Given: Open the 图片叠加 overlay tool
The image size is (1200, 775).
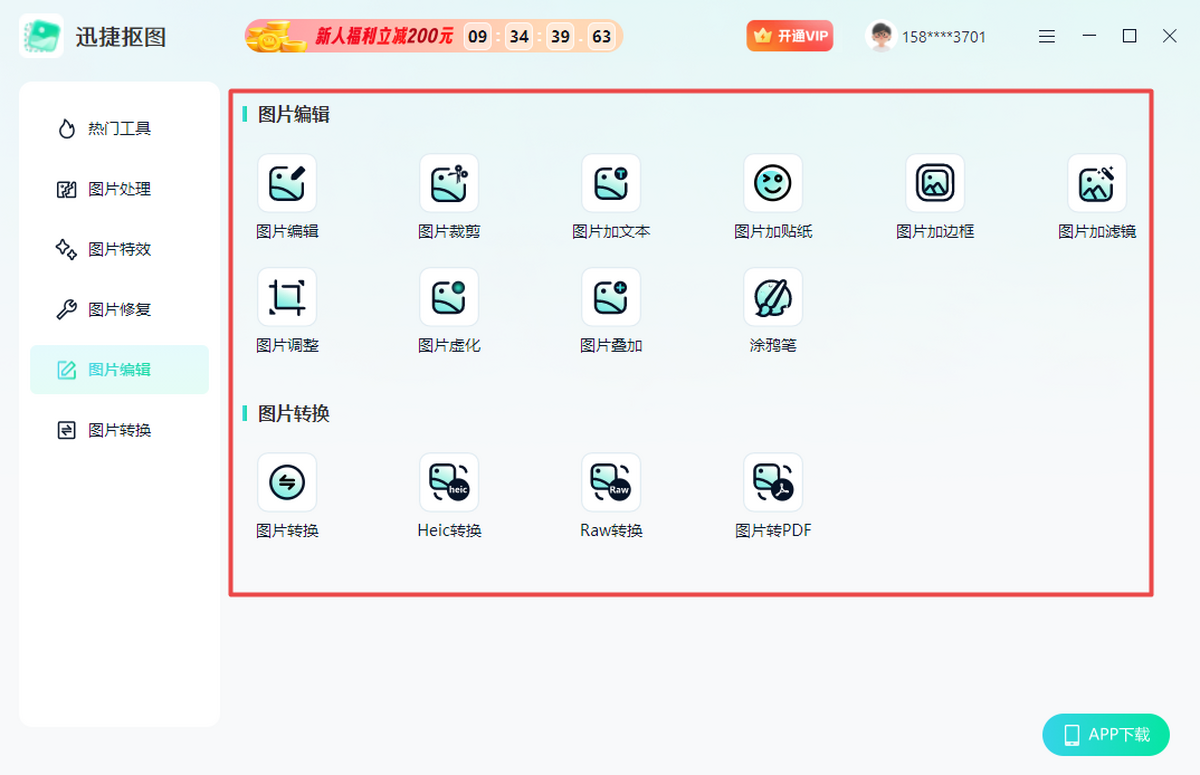Looking at the screenshot, I should (x=611, y=297).
